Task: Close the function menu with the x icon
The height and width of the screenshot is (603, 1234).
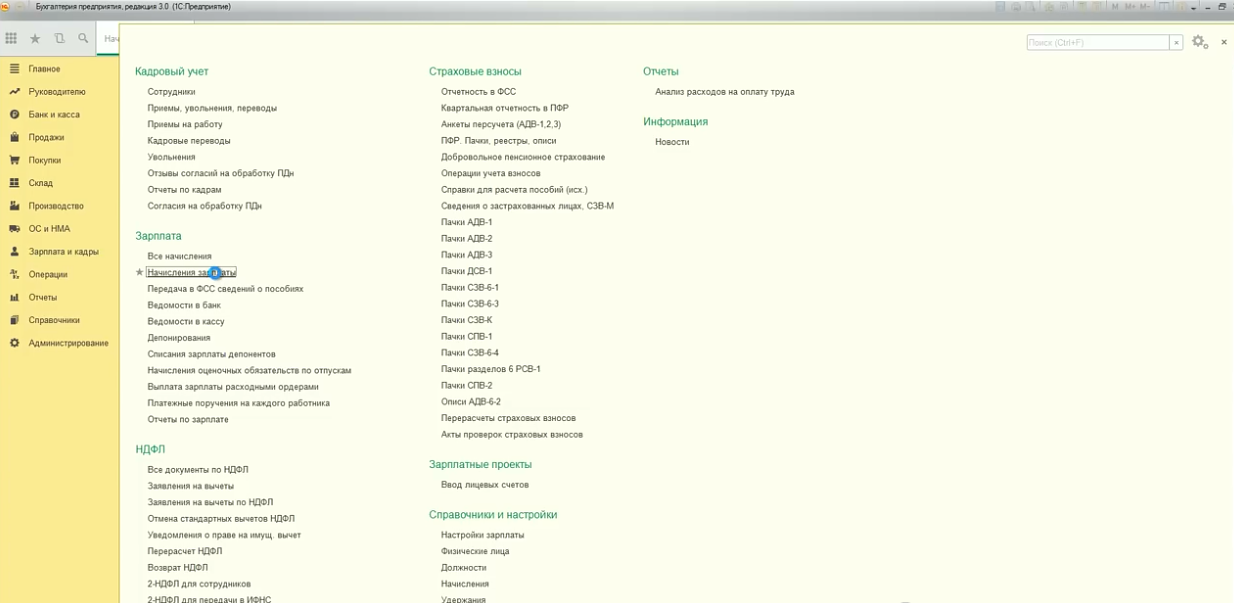Action: pyautogui.click(x=1224, y=42)
